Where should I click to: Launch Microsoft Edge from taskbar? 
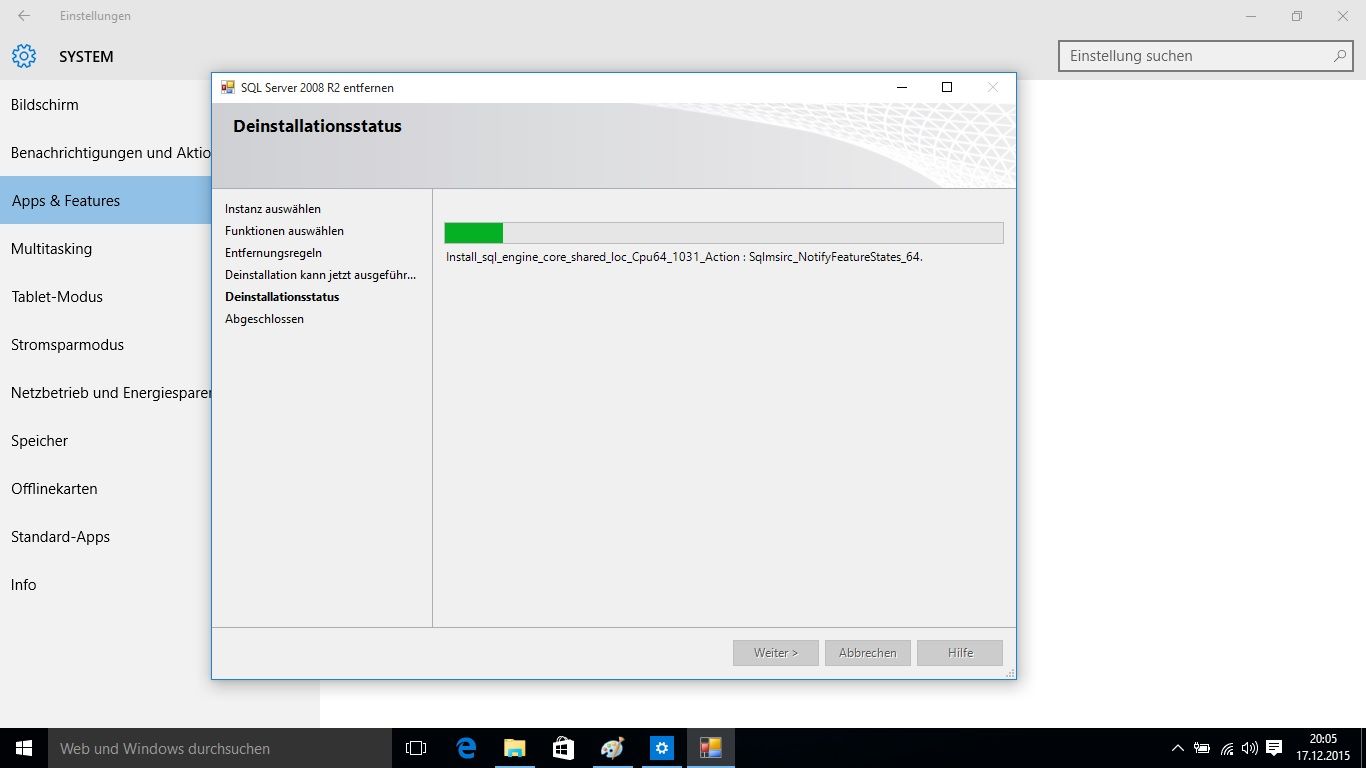pyautogui.click(x=465, y=748)
